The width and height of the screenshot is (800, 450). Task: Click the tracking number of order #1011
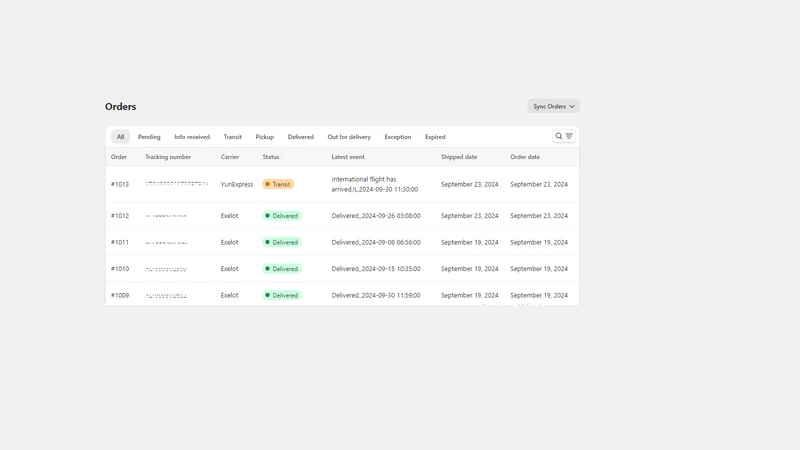point(166,242)
